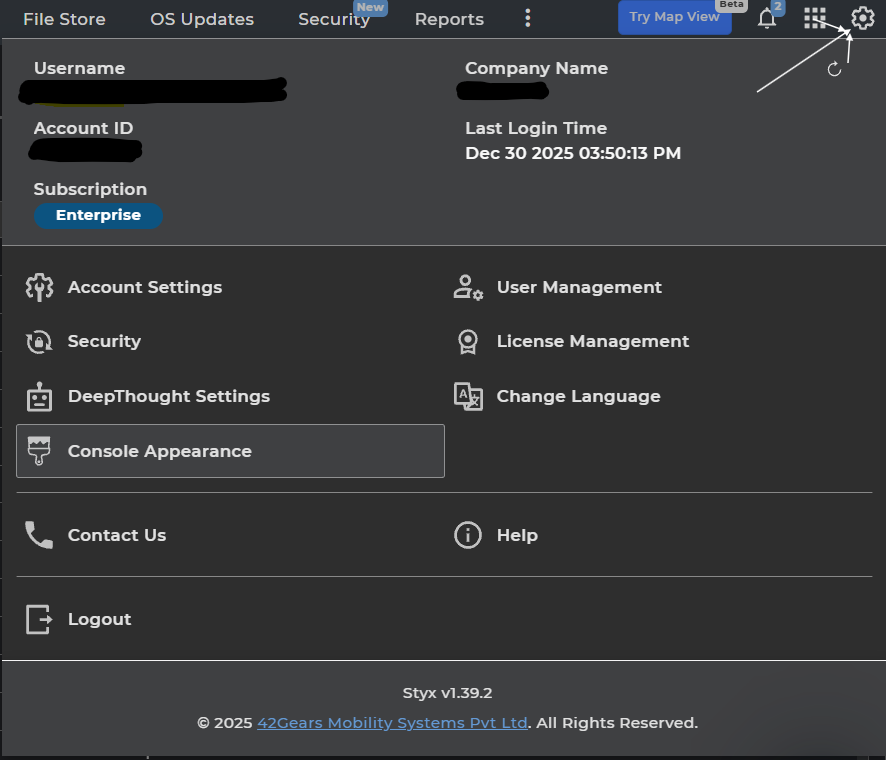
Task: Follow the 42Gears Mobility Systems link
Action: pos(392,722)
